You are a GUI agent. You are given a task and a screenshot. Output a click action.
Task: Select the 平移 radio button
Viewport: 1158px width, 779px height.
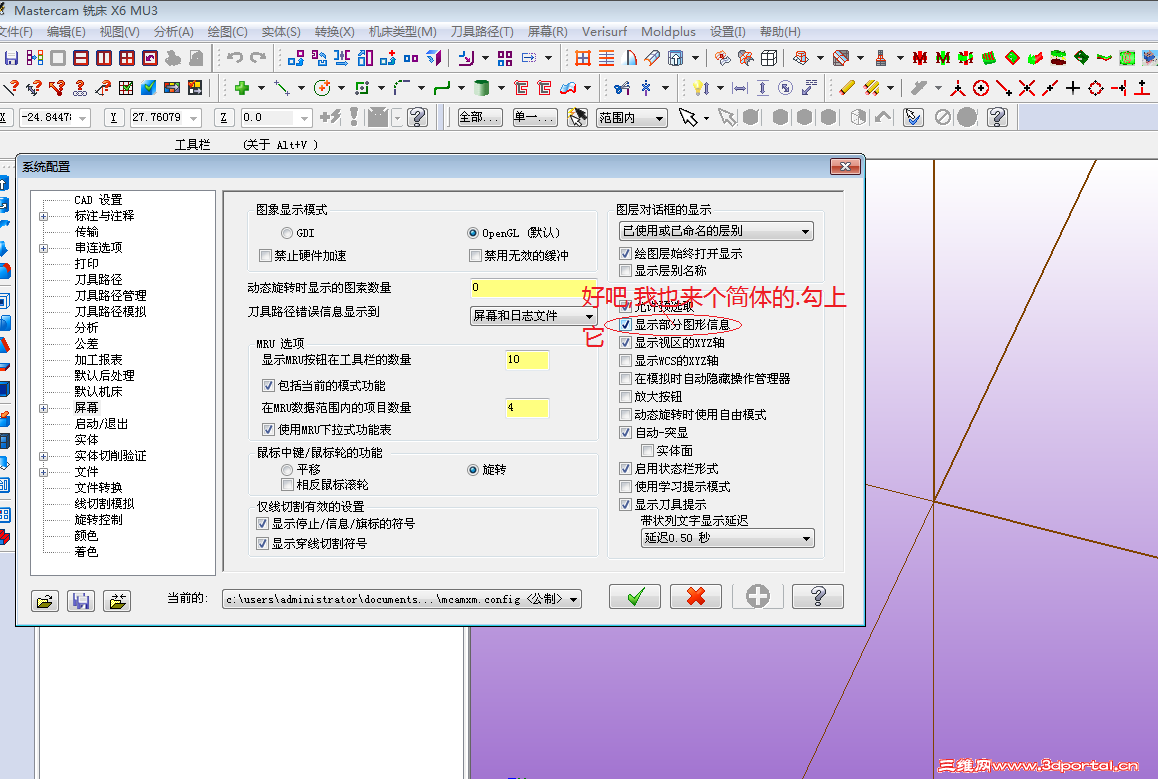click(x=287, y=470)
